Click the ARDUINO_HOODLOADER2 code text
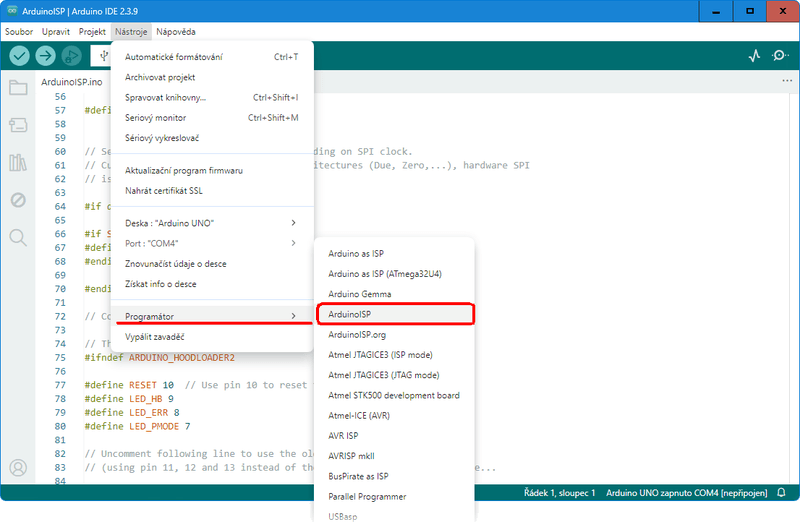This screenshot has width=800, height=522. [x=182, y=358]
